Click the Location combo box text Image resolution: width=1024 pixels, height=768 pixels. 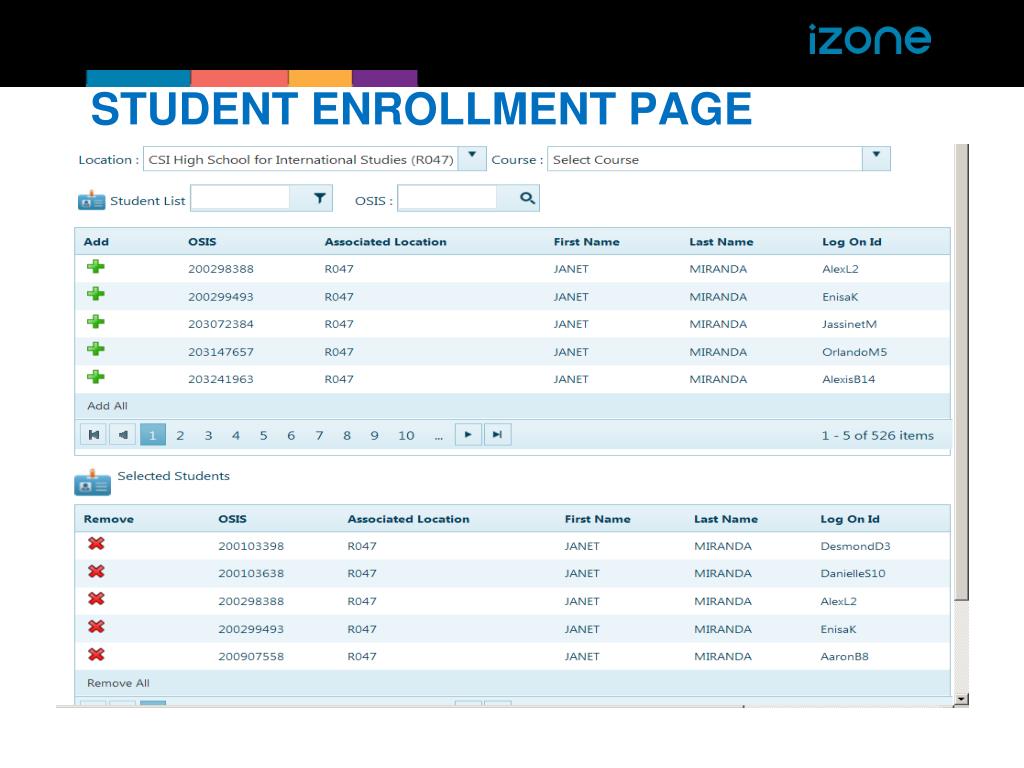point(300,159)
